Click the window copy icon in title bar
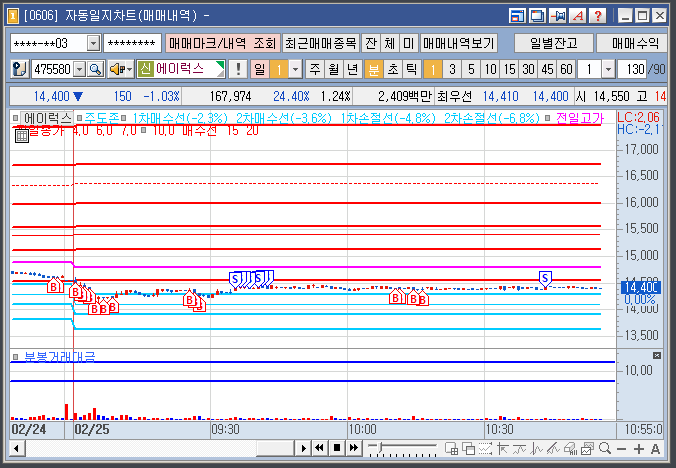676x468 pixels. click(x=537, y=16)
